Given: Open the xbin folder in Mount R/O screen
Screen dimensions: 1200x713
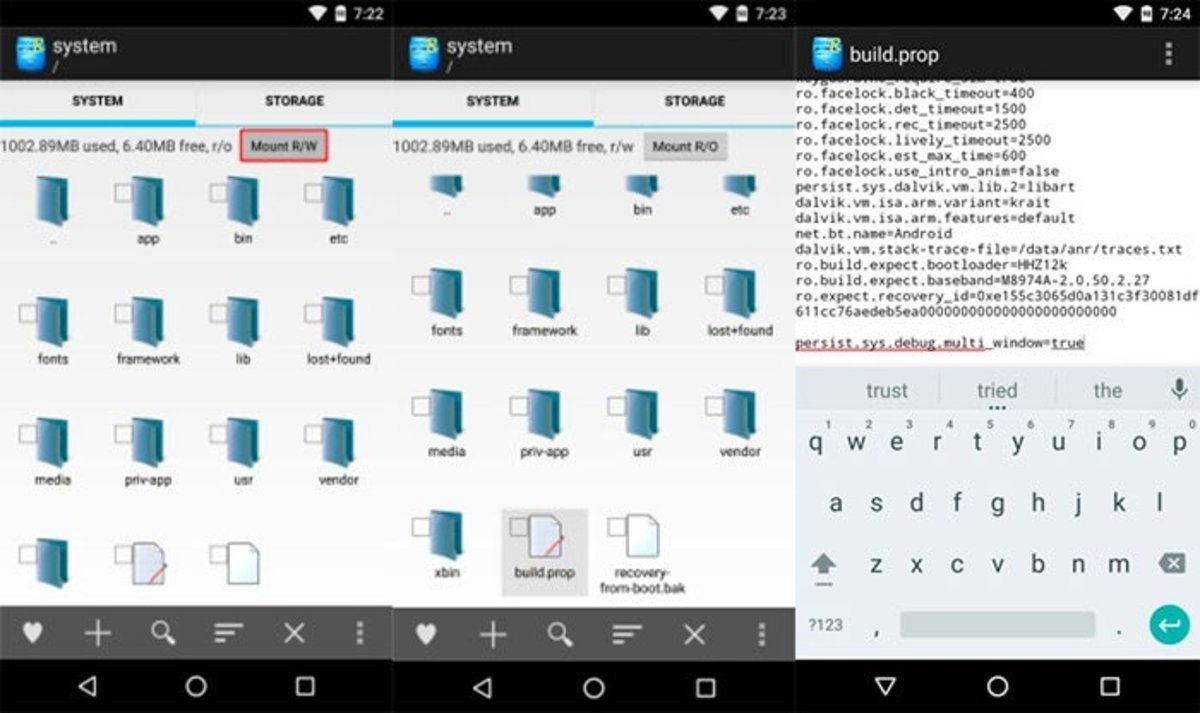Looking at the screenshot, I should [446, 546].
